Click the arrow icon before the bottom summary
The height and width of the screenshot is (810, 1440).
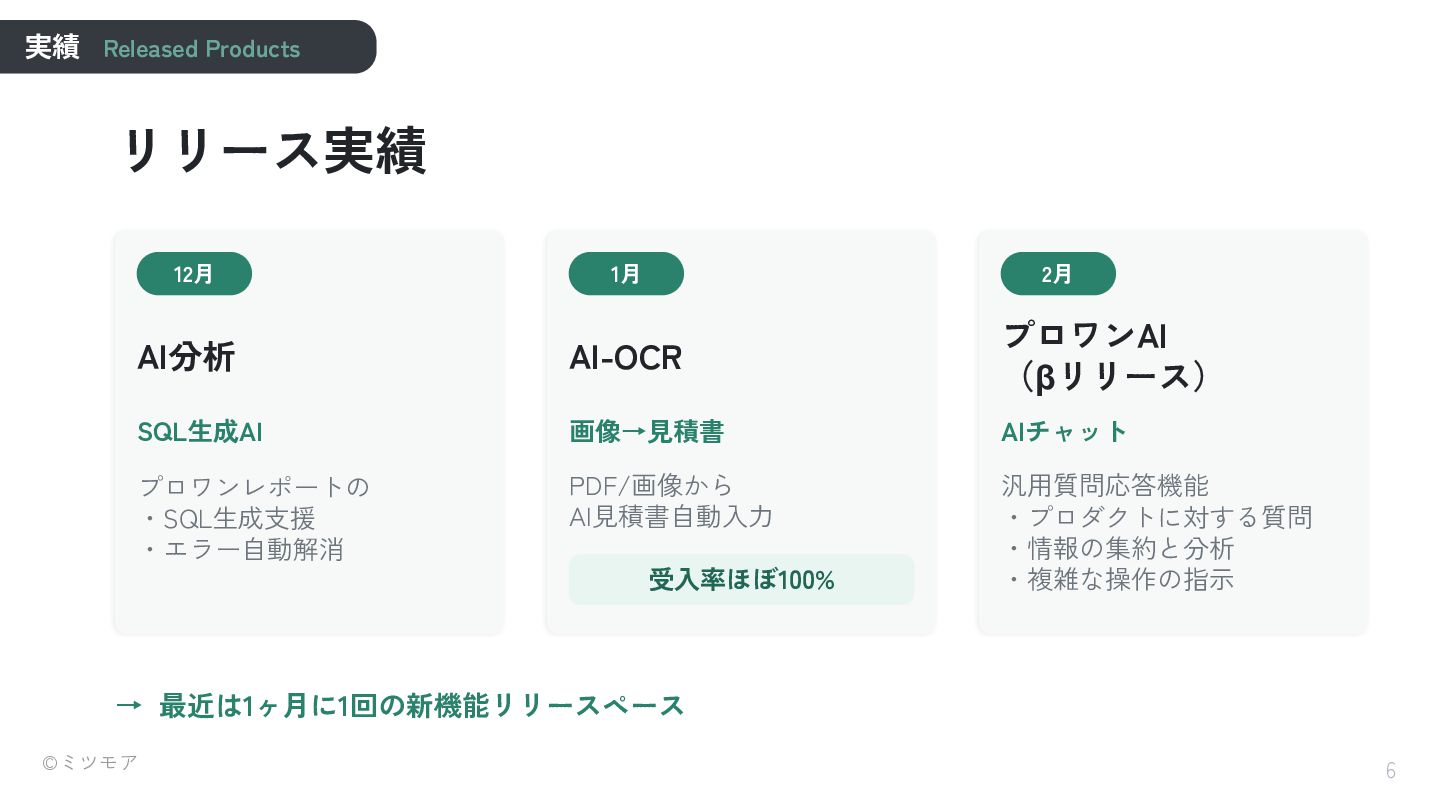(x=128, y=705)
